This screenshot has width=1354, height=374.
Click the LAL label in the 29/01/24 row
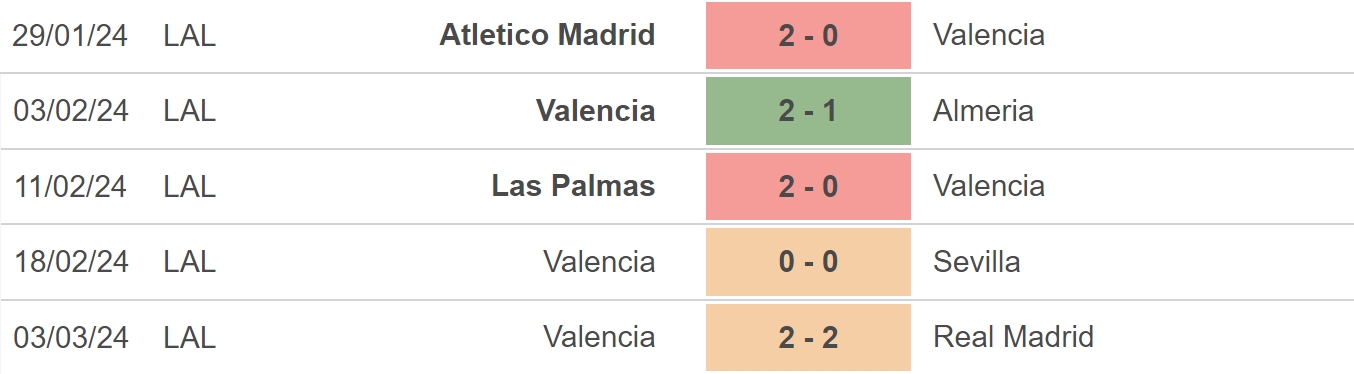[x=189, y=35]
